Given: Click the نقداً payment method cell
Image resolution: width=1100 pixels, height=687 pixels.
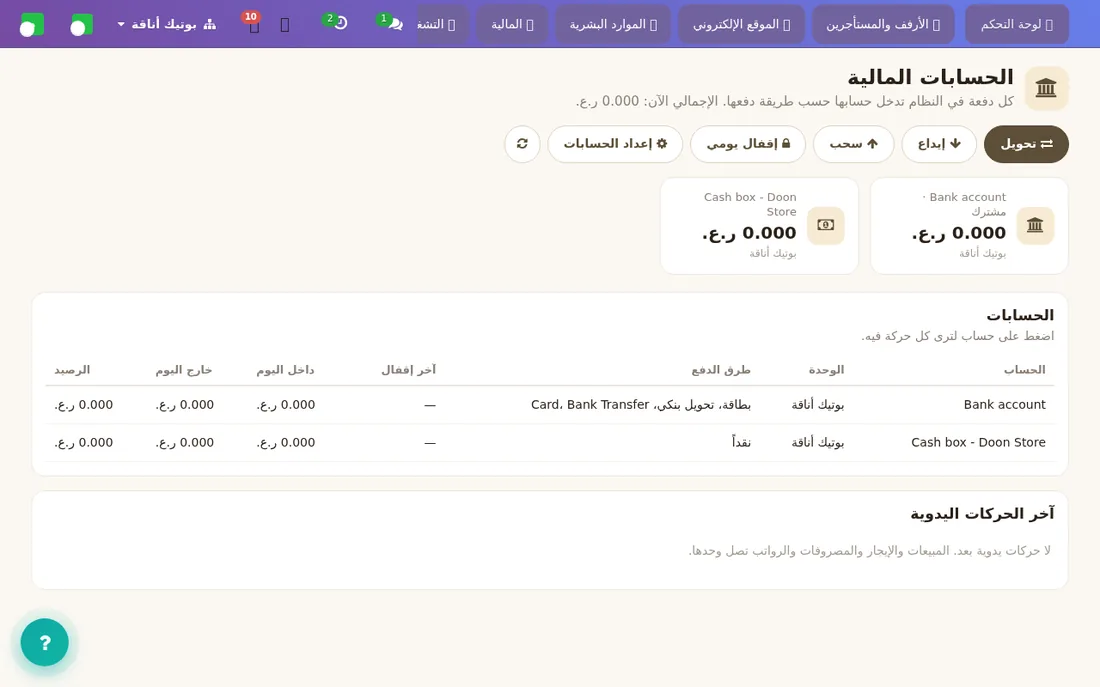Looking at the screenshot, I should click(x=741, y=443).
